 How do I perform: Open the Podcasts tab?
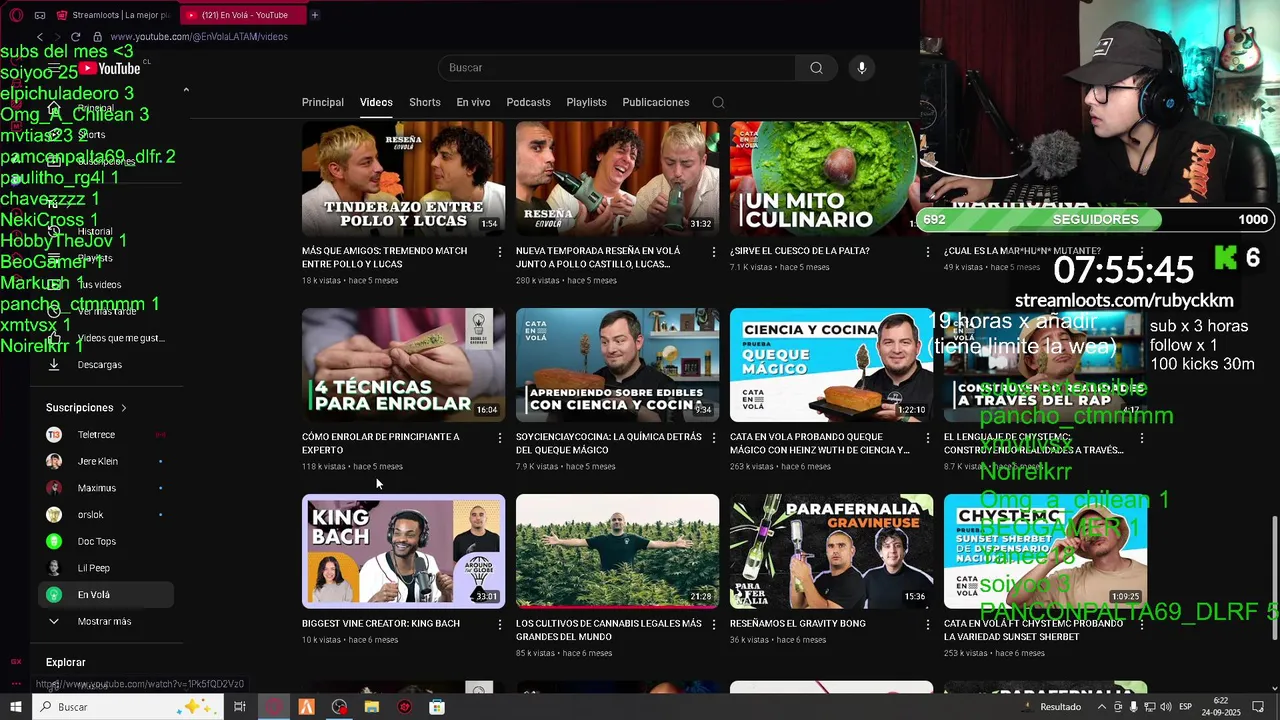tap(528, 102)
